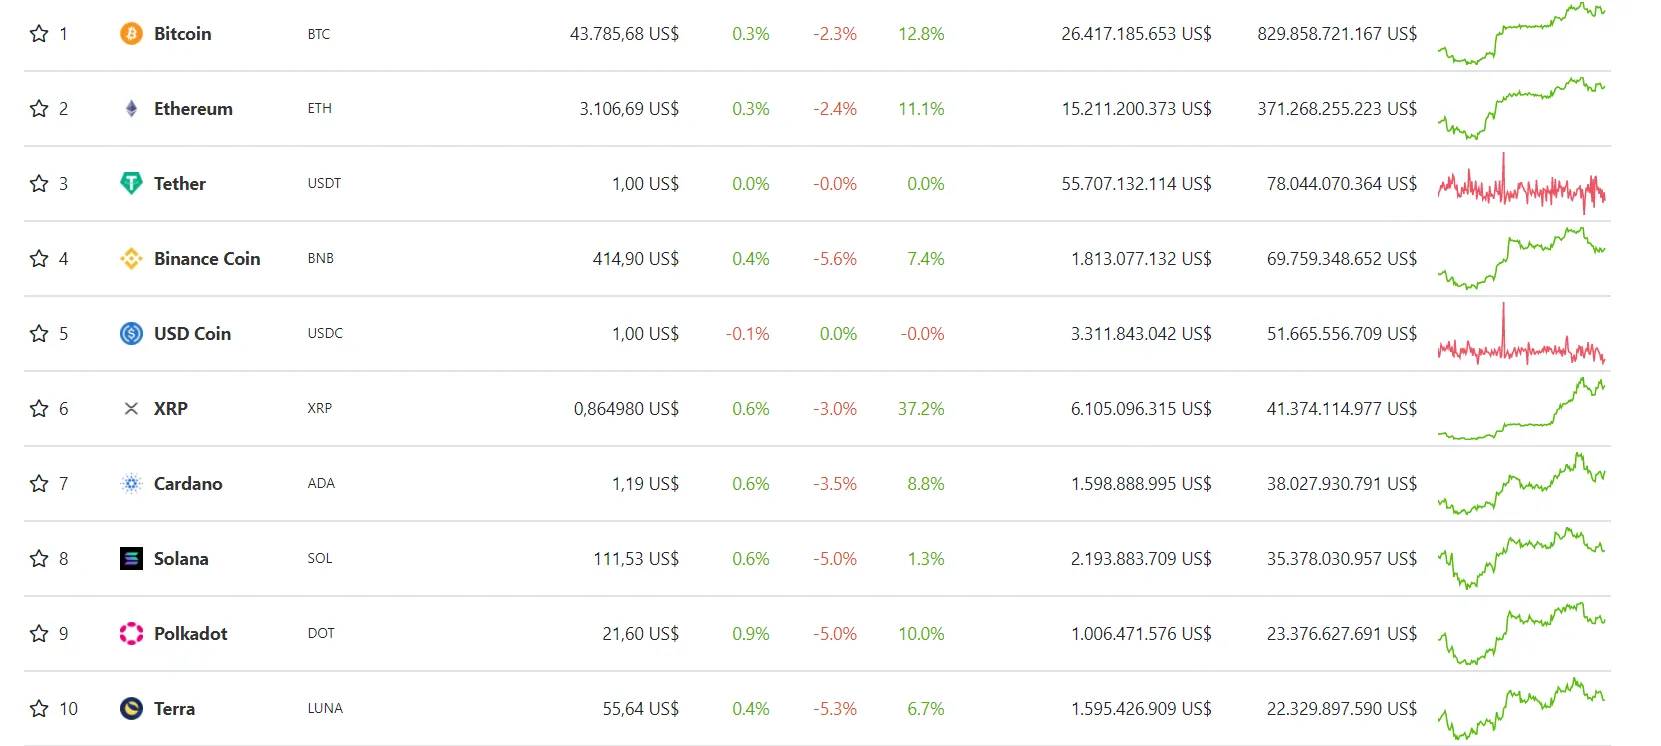Viewport: 1661px width, 746px height.
Task: View Bitcoin 7-day sparkline chart
Action: [x=1522, y=34]
